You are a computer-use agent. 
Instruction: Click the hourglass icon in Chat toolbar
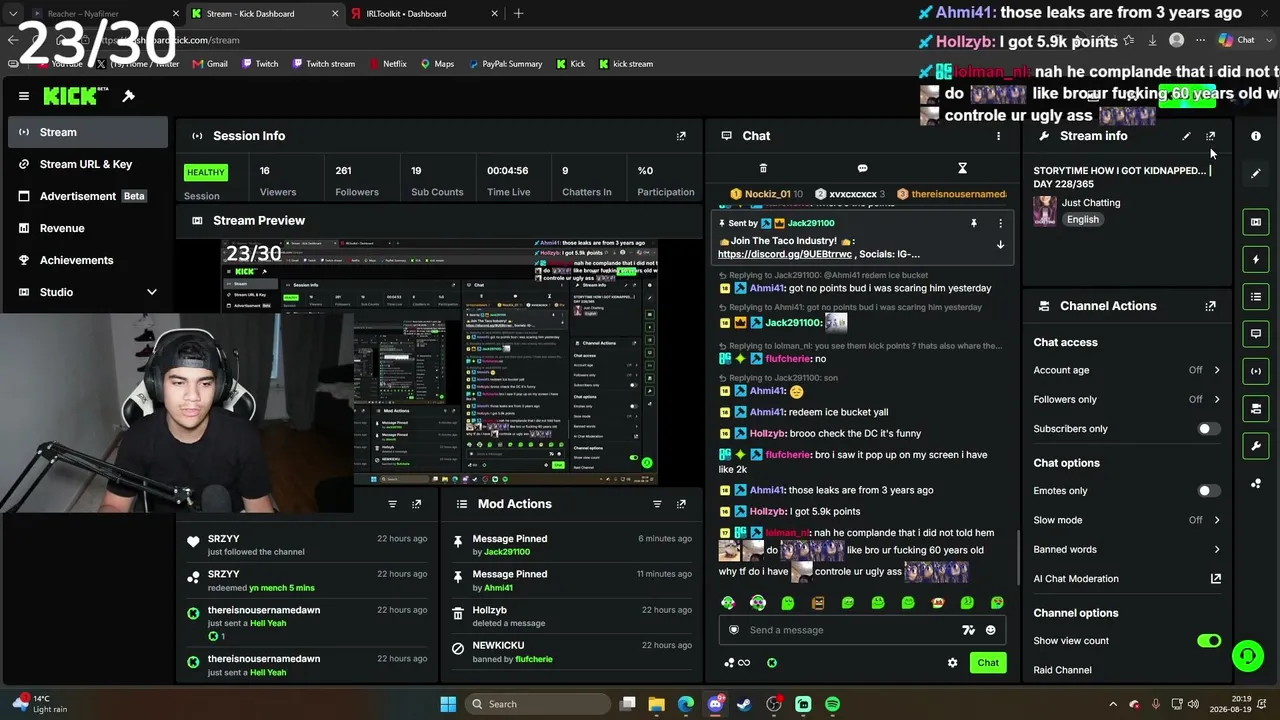click(962, 168)
